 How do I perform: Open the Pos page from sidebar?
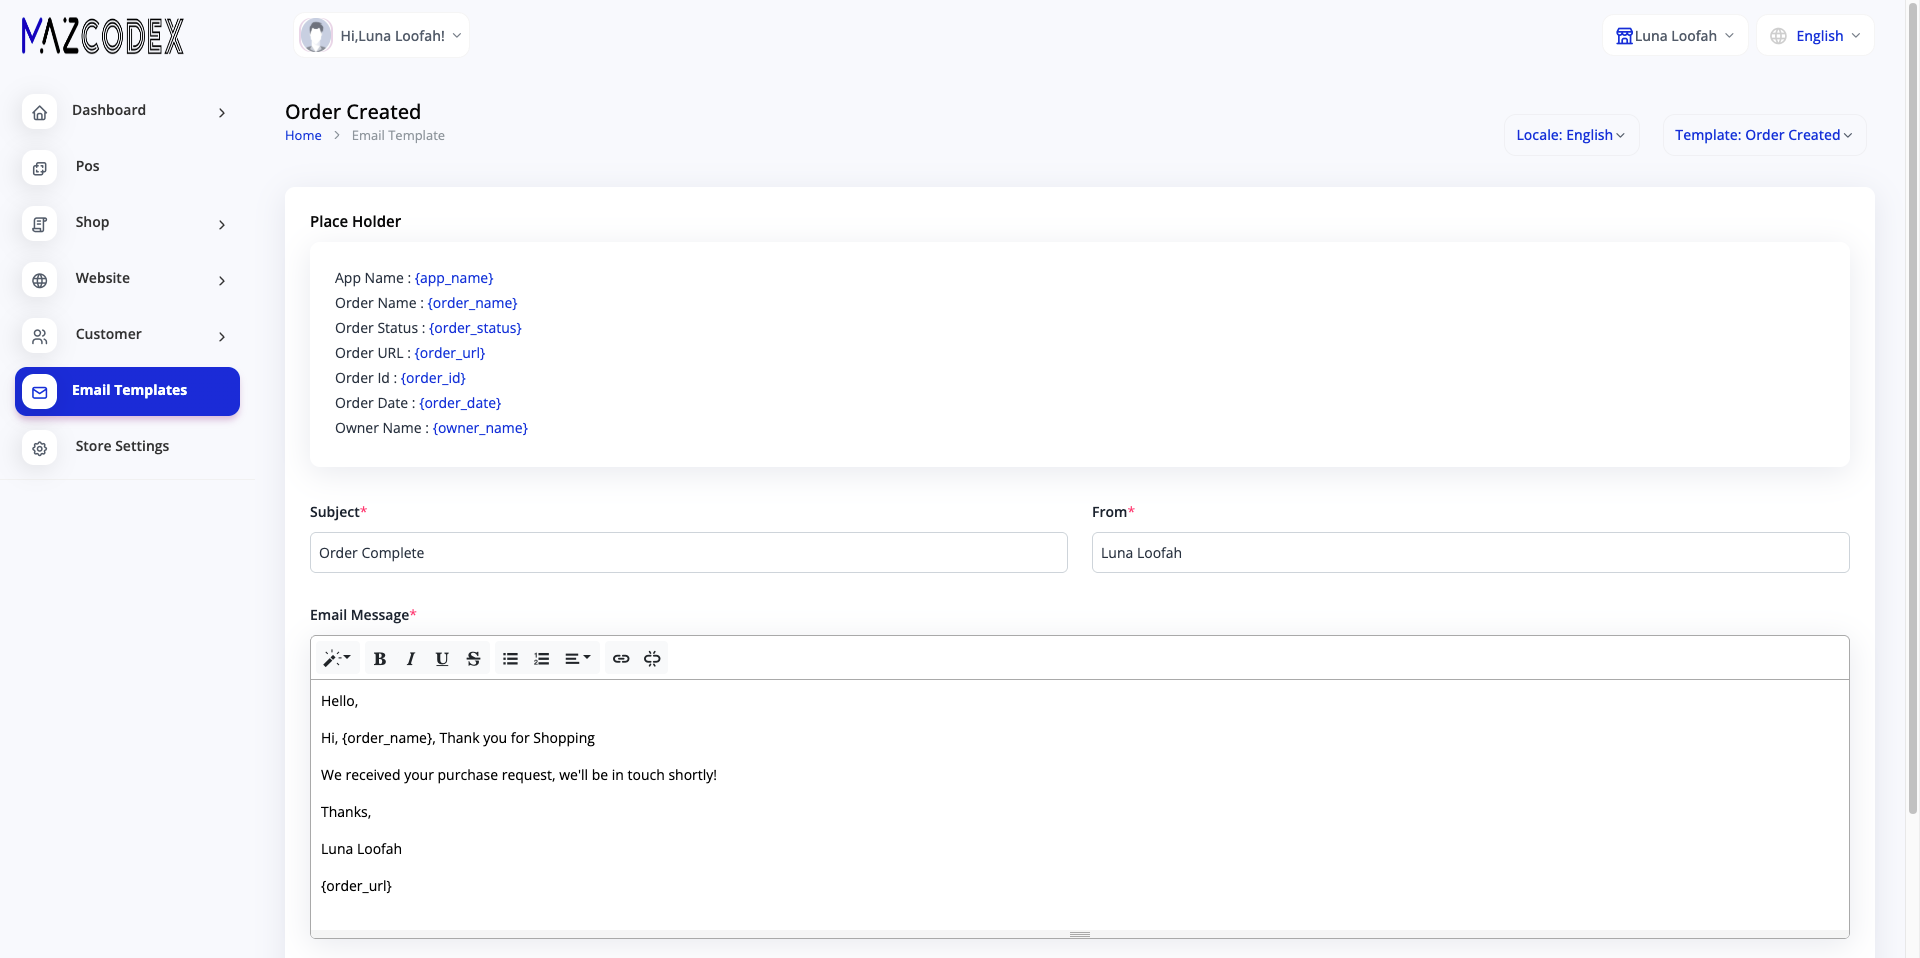[x=128, y=167]
